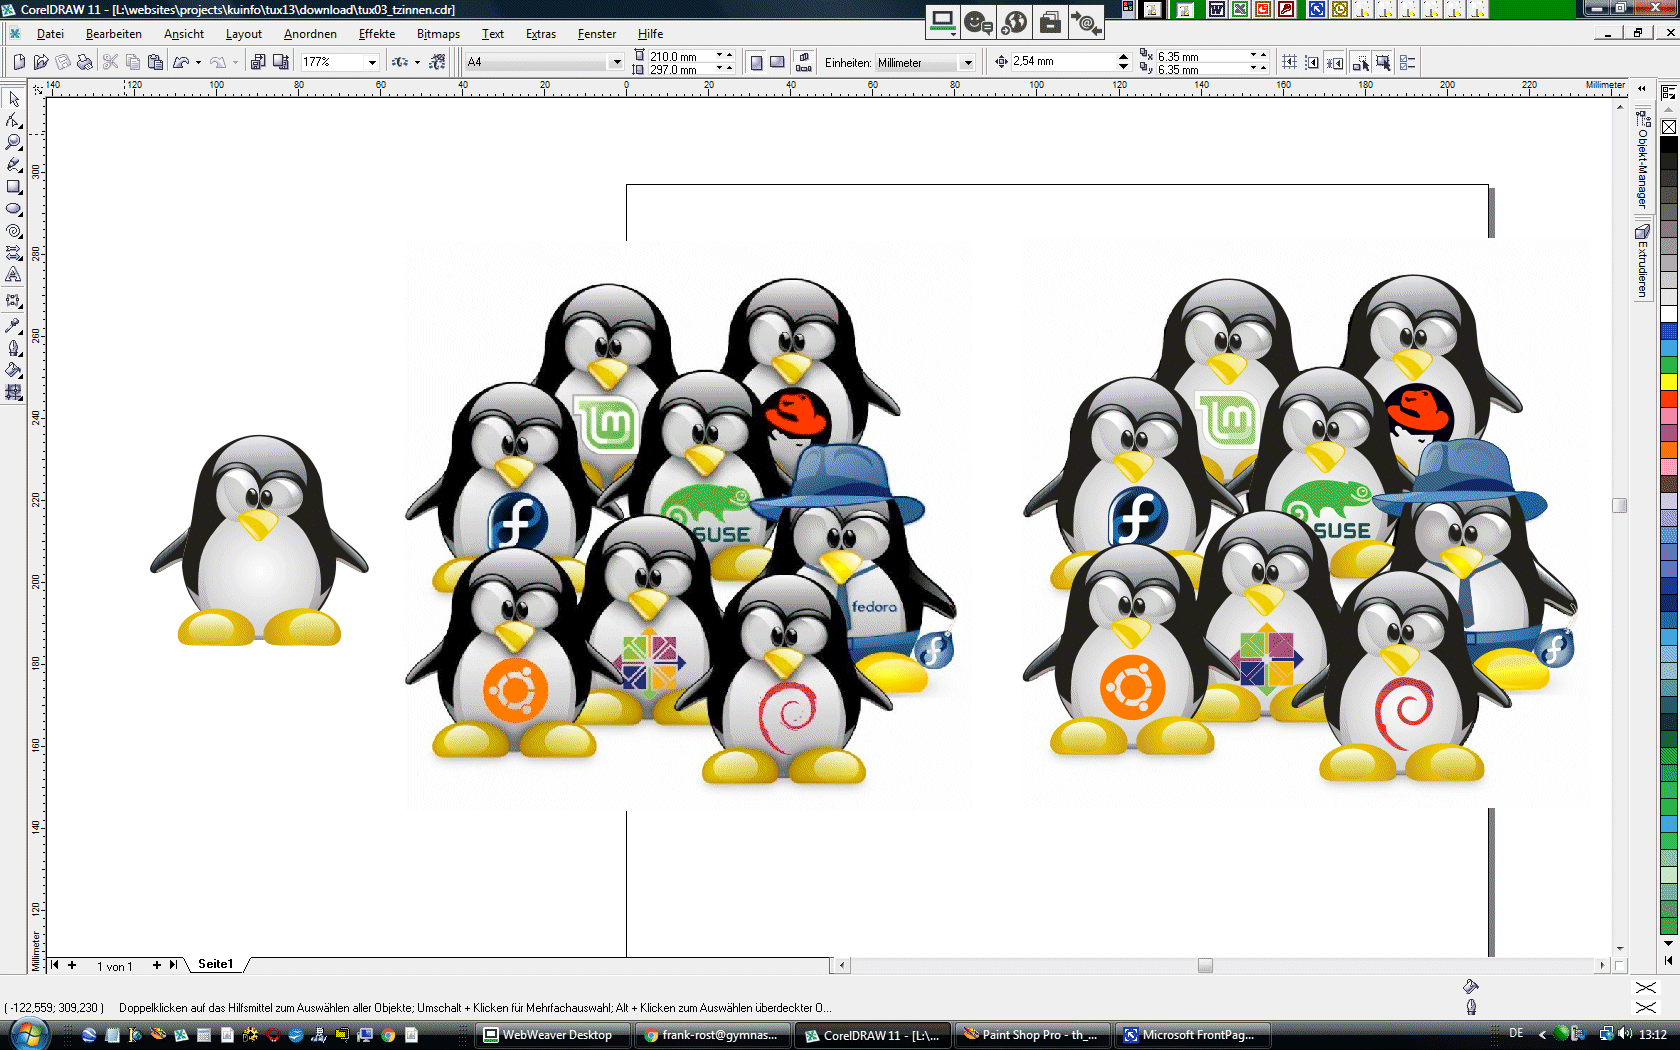
Task: Add a page after the current page
Action: pyautogui.click(x=157, y=965)
